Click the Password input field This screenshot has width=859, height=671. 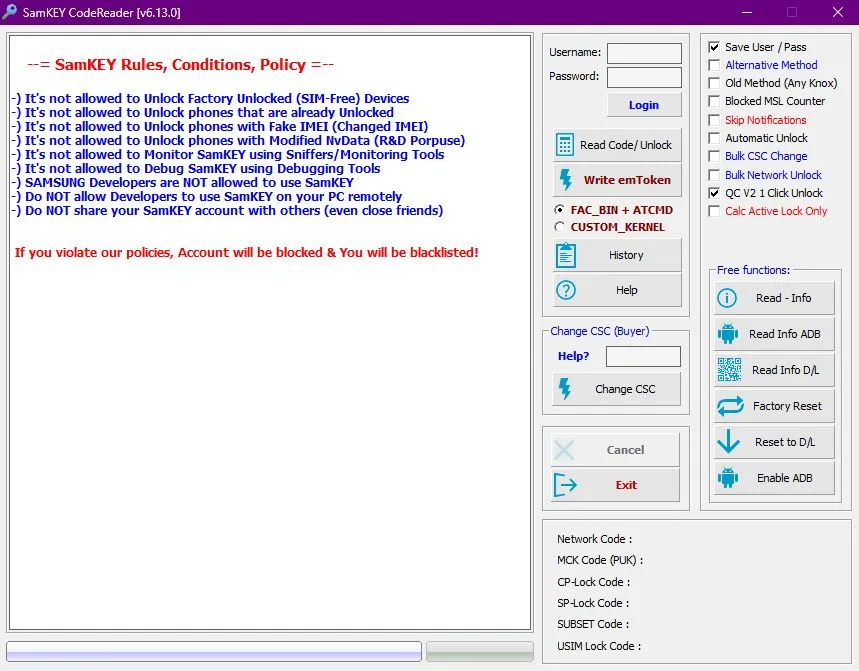click(x=644, y=77)
